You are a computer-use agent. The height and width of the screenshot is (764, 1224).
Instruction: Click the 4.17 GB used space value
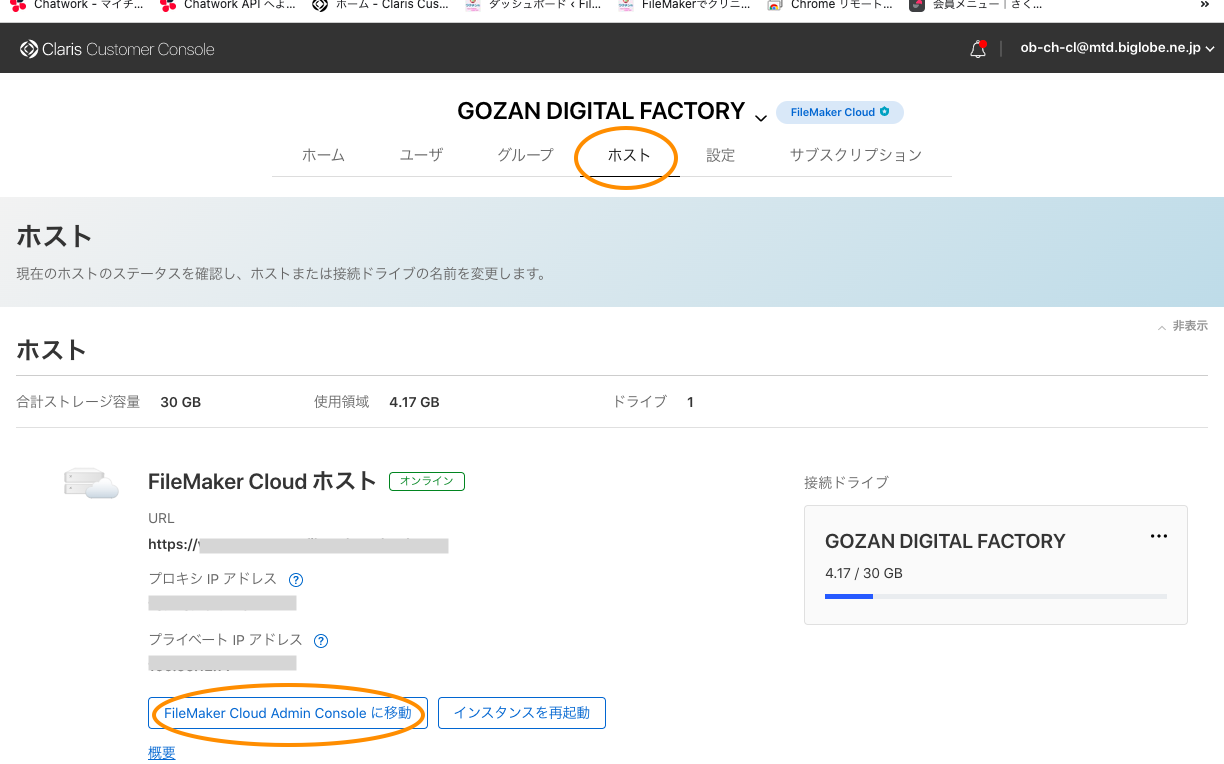coord(414,402)
